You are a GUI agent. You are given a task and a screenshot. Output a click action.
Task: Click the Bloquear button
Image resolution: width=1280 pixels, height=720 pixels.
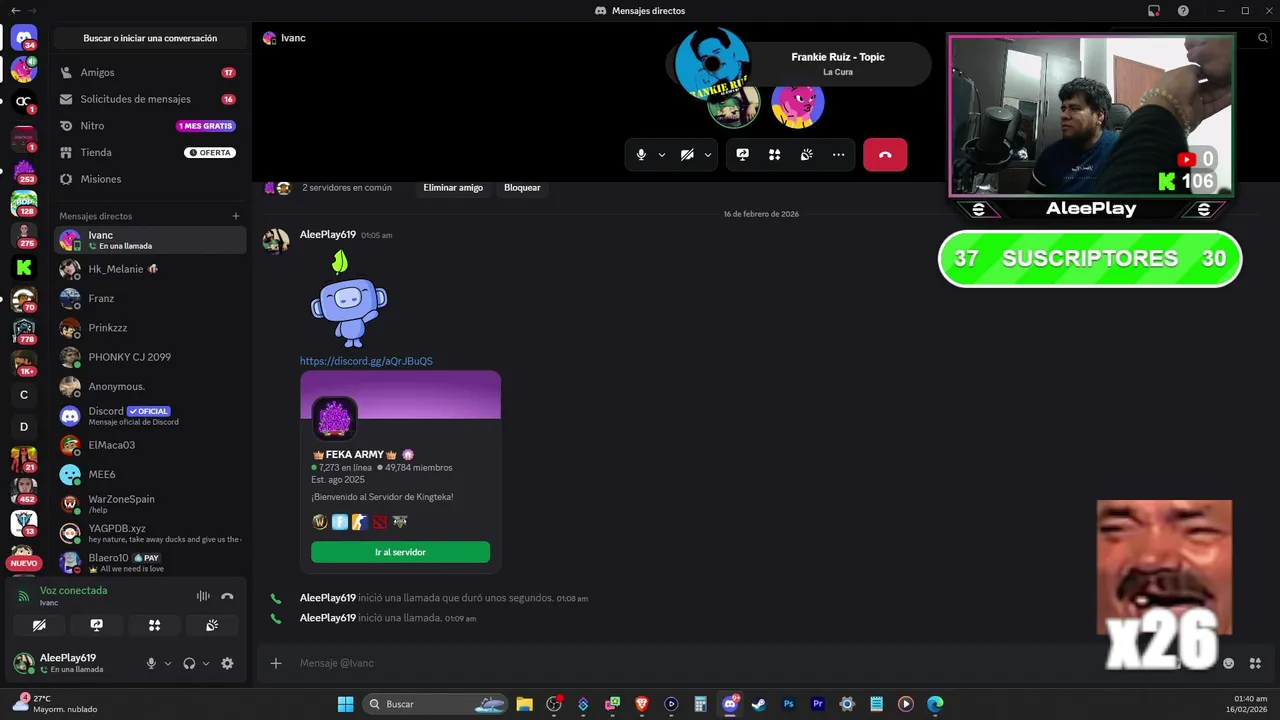(522, 188)
